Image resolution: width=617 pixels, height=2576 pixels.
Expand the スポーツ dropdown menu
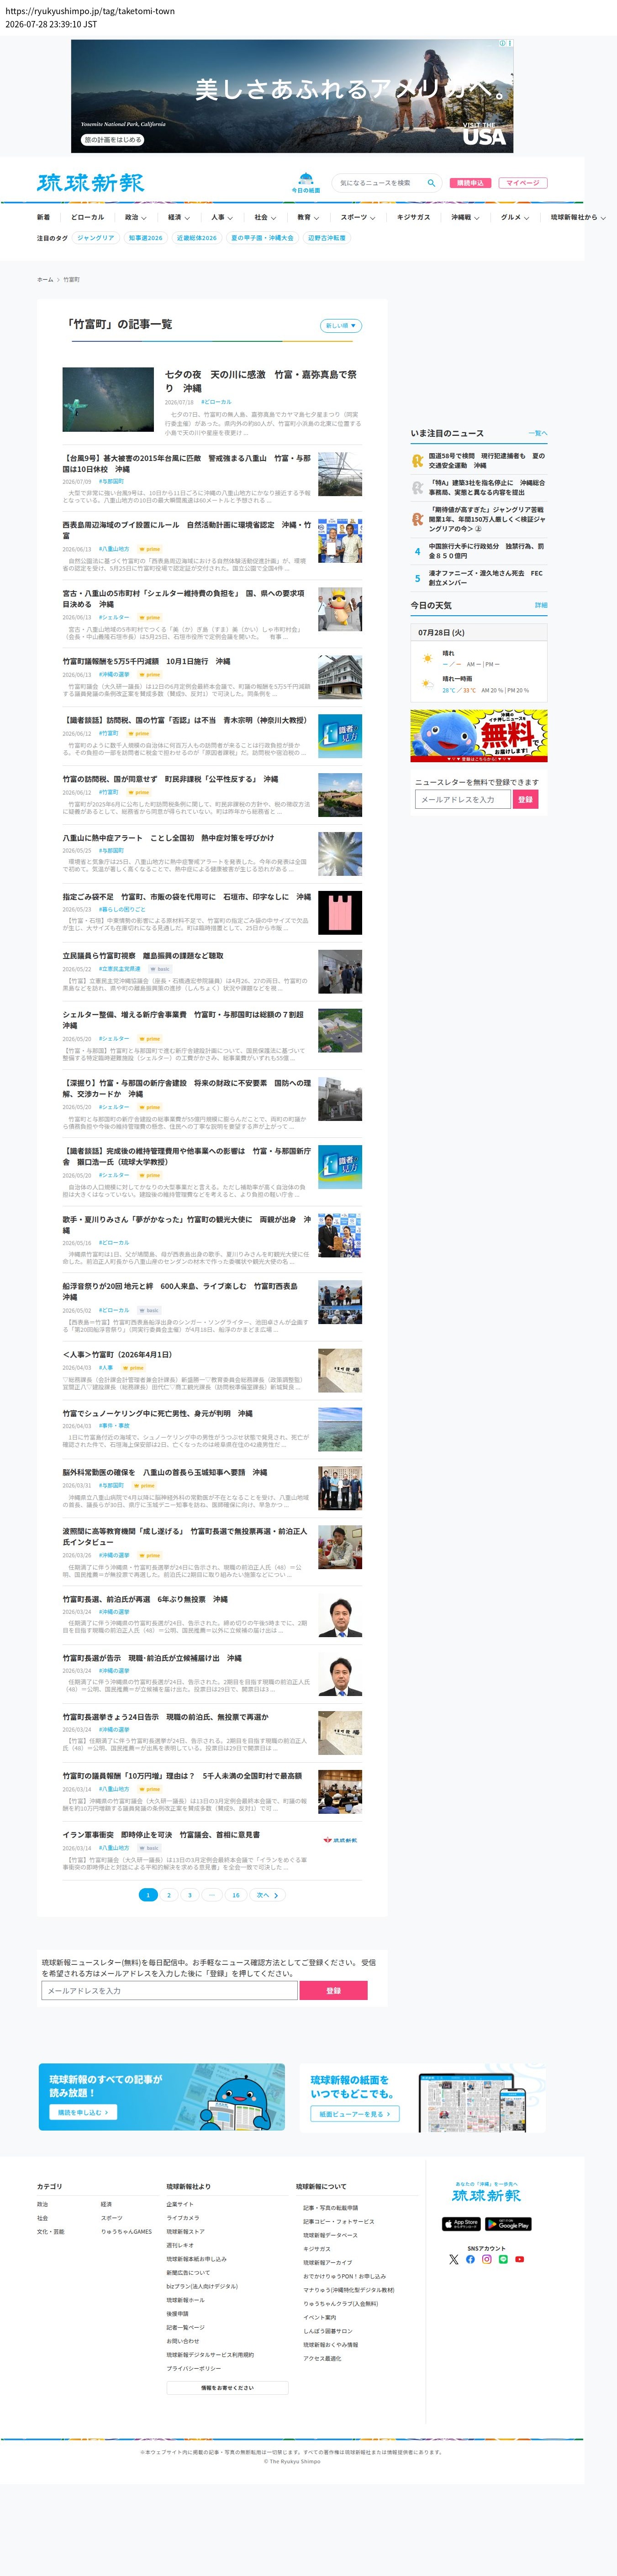click(x=357, y=217)
